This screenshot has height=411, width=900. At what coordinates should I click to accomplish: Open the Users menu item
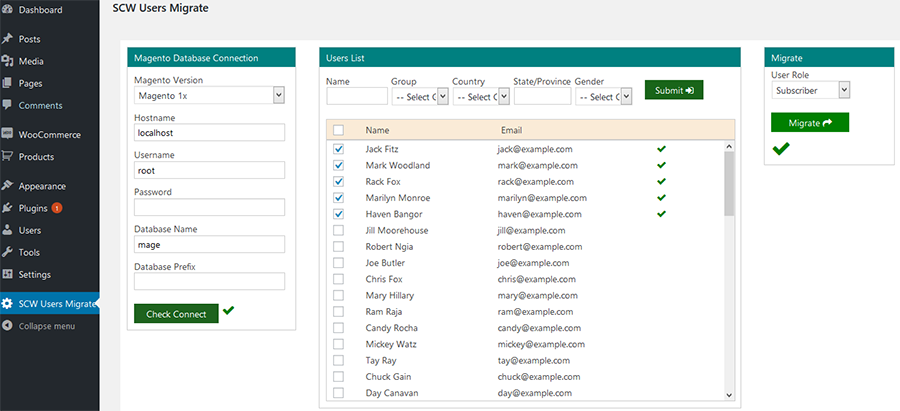(29, 230)
